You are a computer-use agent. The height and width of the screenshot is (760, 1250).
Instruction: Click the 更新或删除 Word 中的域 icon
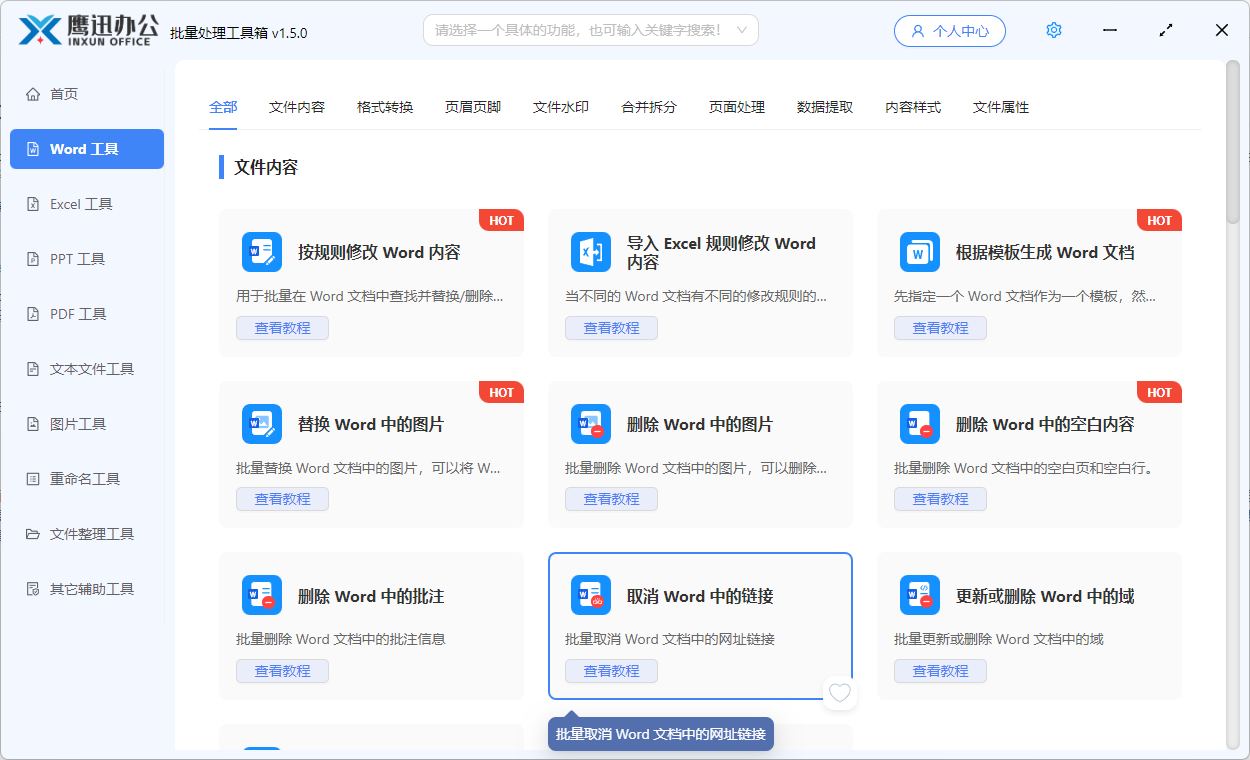coord(920,595)
